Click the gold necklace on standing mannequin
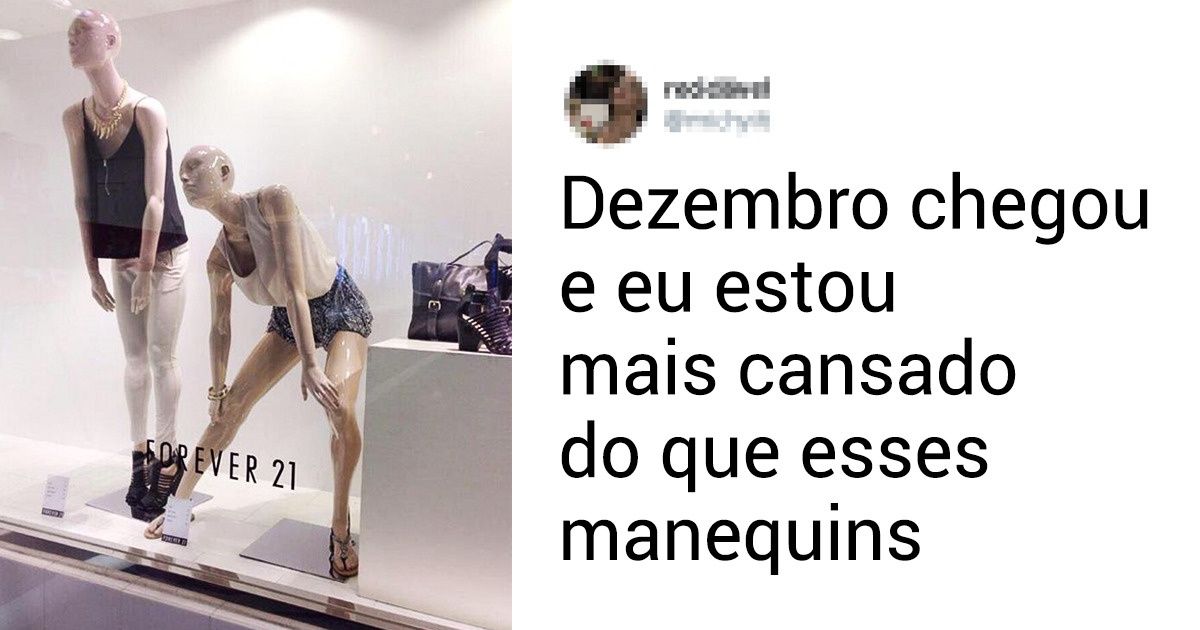The image size is (1200, 630). 108,114
